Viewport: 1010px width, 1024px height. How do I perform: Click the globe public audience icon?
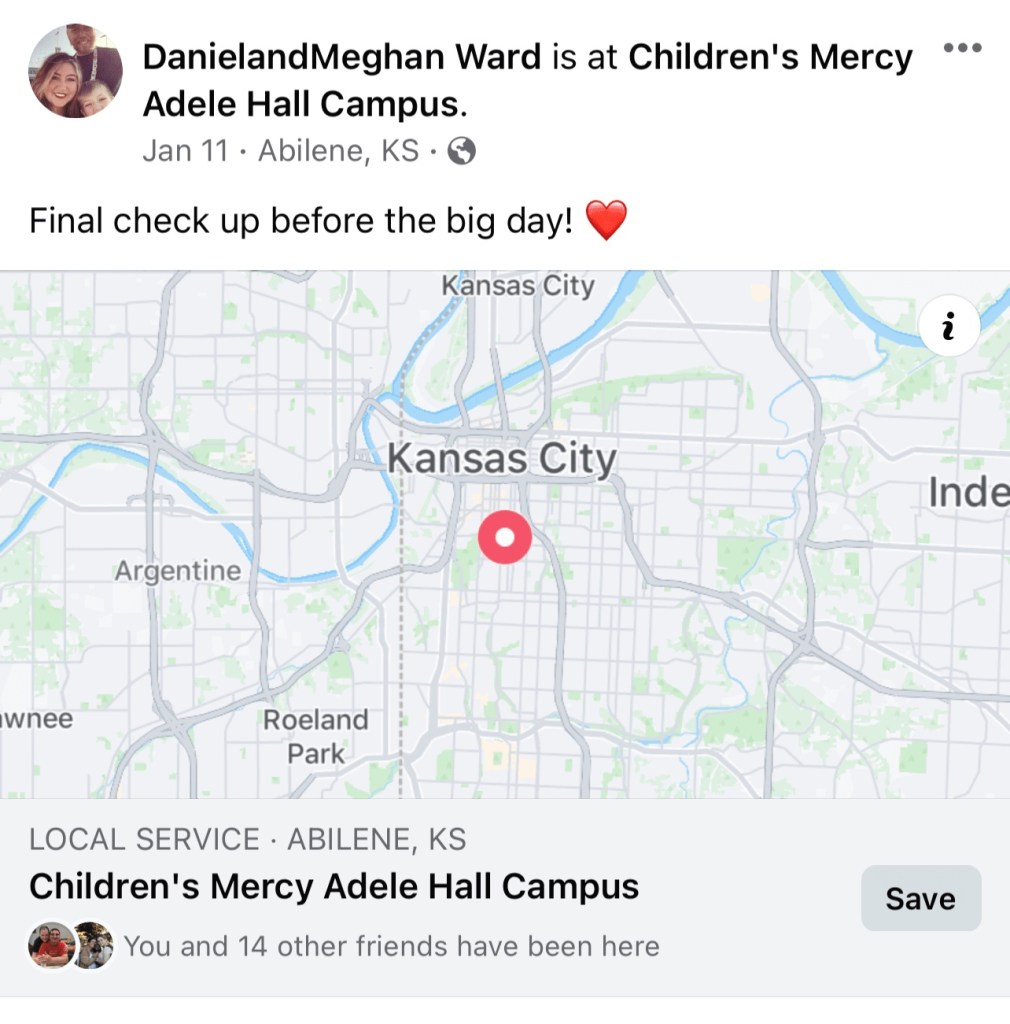(x=462, y=151)
